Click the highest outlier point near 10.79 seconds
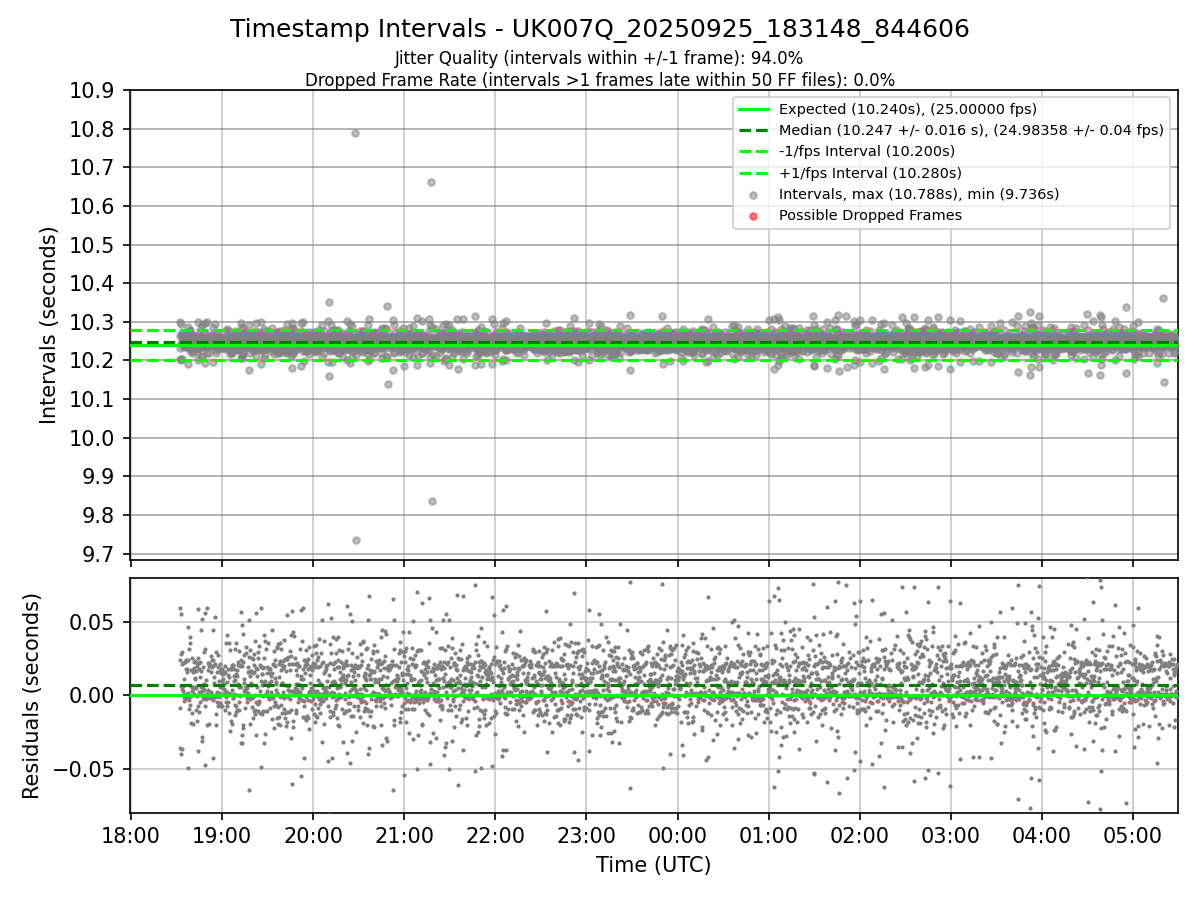Viewport: 1200px width, 900px height. pyautogui.click(x=355, y=133)
